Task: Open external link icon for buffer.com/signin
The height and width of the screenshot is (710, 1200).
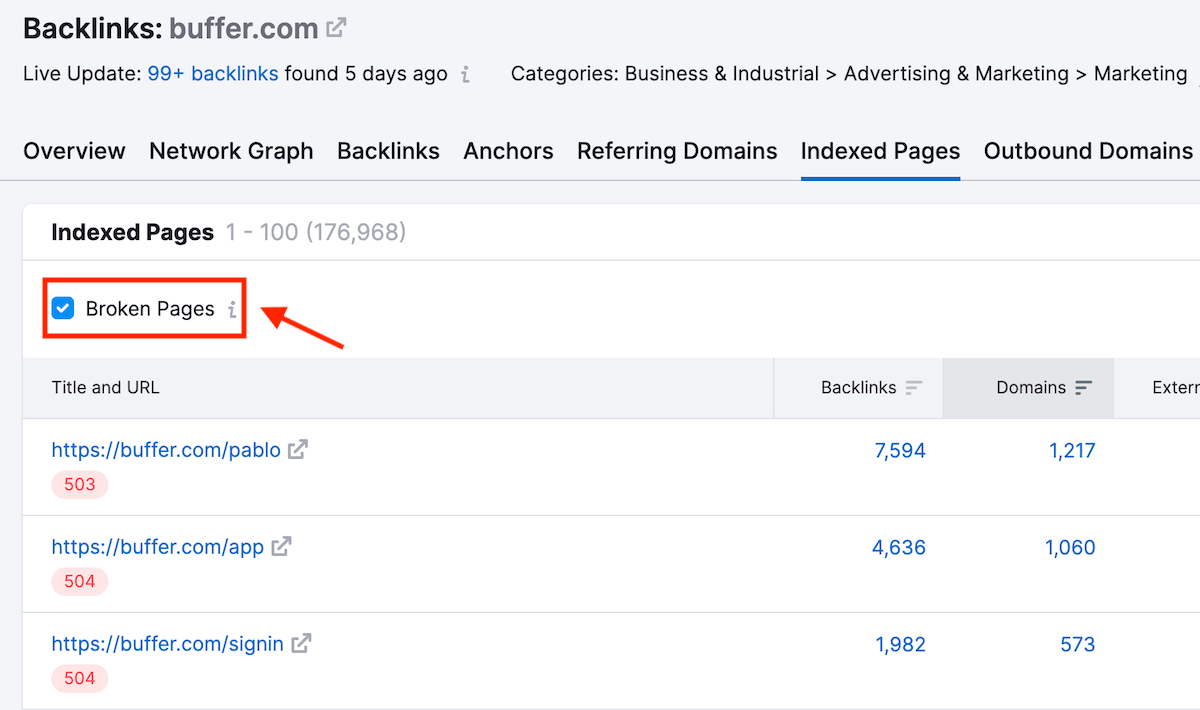Action: [x=301, y=644]
